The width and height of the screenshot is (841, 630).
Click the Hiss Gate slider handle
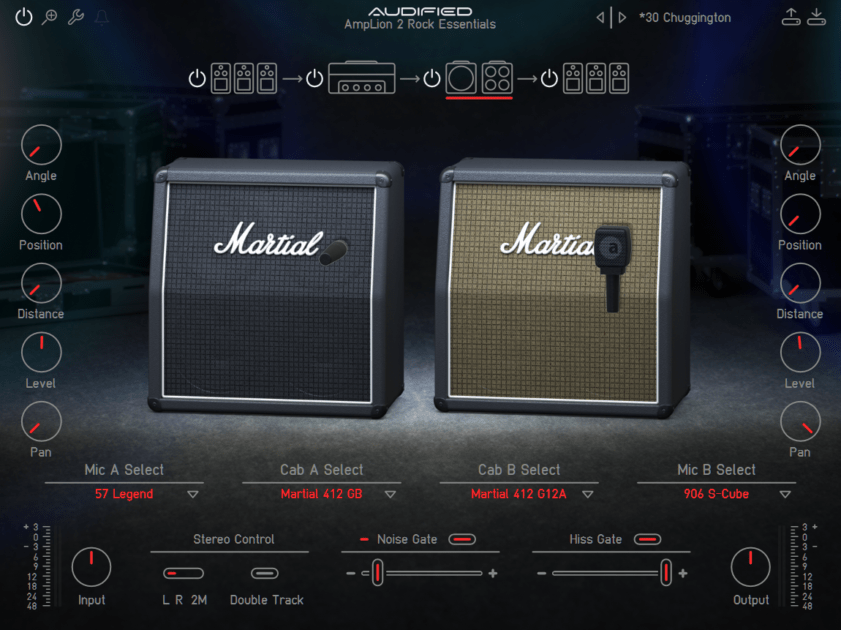tap(666, 573)
